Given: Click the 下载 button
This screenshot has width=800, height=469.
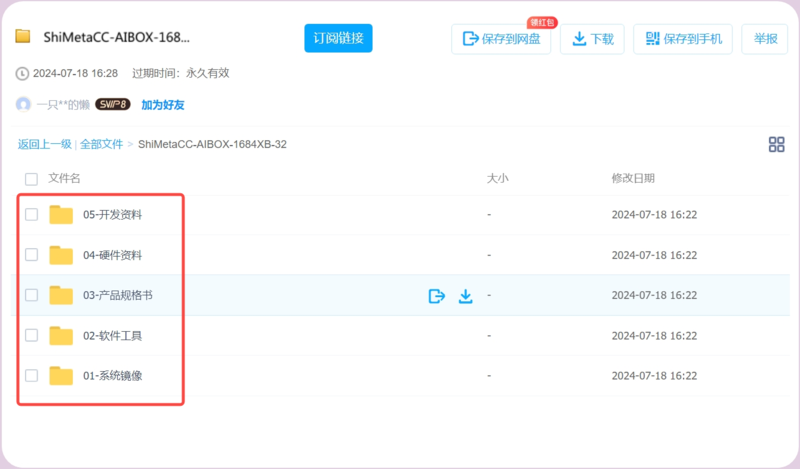Looking at the screenshot, I should 592,39.
